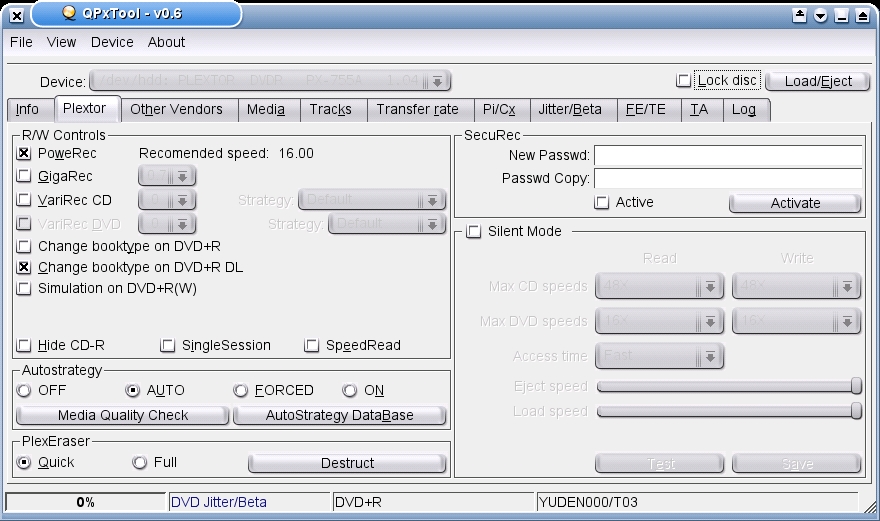880x521 pixels.
Task: Click the Passwd Copy input field
Action: tap(728, 179)
